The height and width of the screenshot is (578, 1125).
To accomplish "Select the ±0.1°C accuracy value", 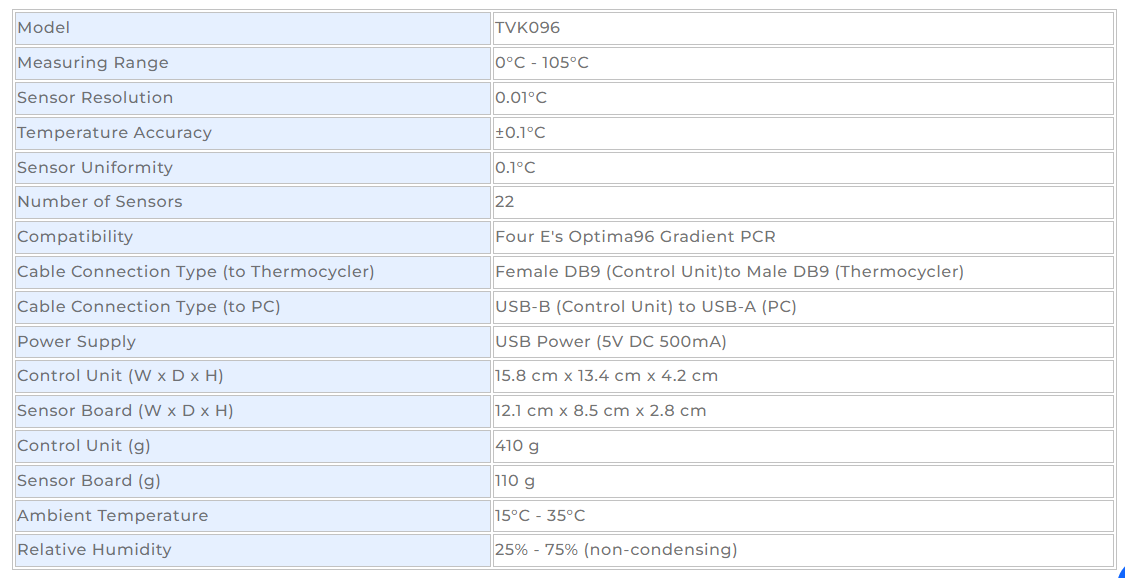I will pyautogui.click(x=520, y=133).
